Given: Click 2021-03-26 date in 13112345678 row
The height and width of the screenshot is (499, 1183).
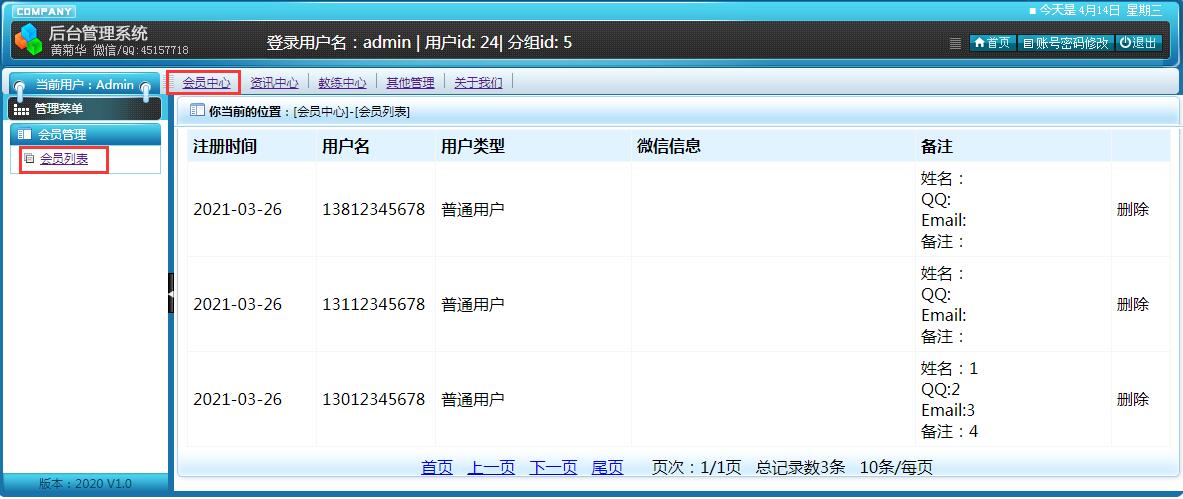Looking at the screenshot, I should click(x=237, y=304).
